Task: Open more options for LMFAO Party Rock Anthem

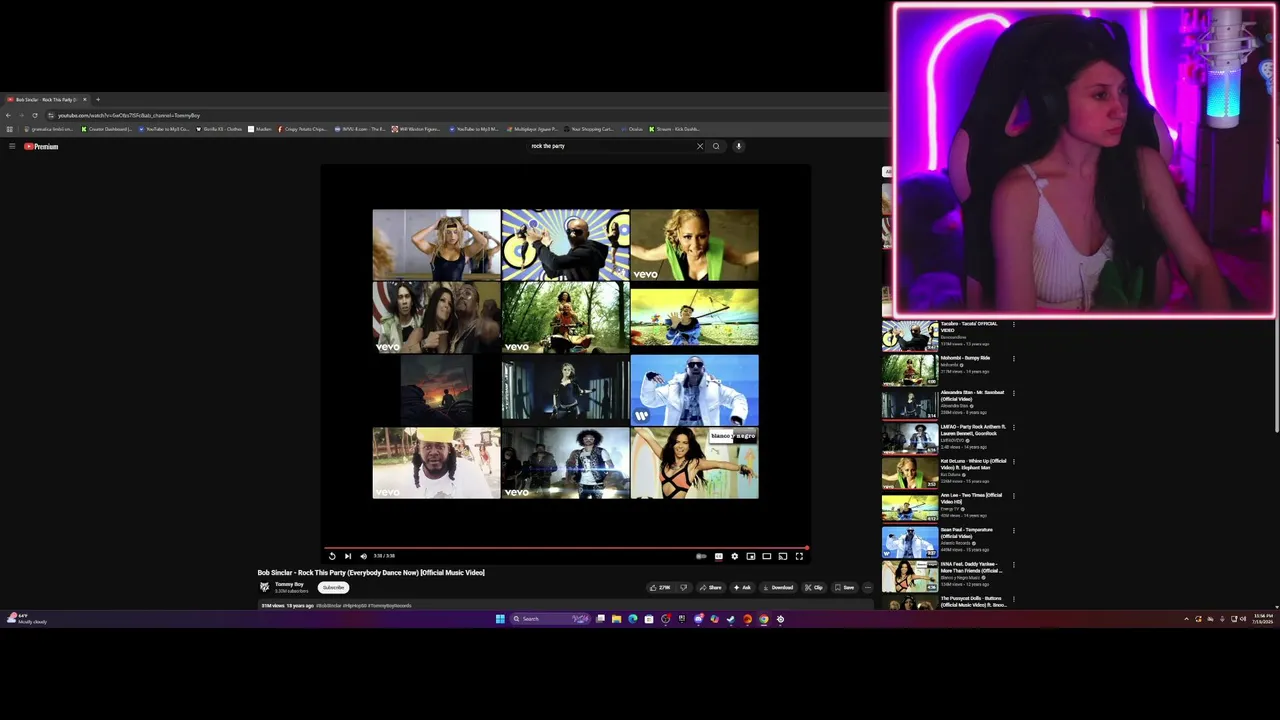Action: [x=1013, y=427]
